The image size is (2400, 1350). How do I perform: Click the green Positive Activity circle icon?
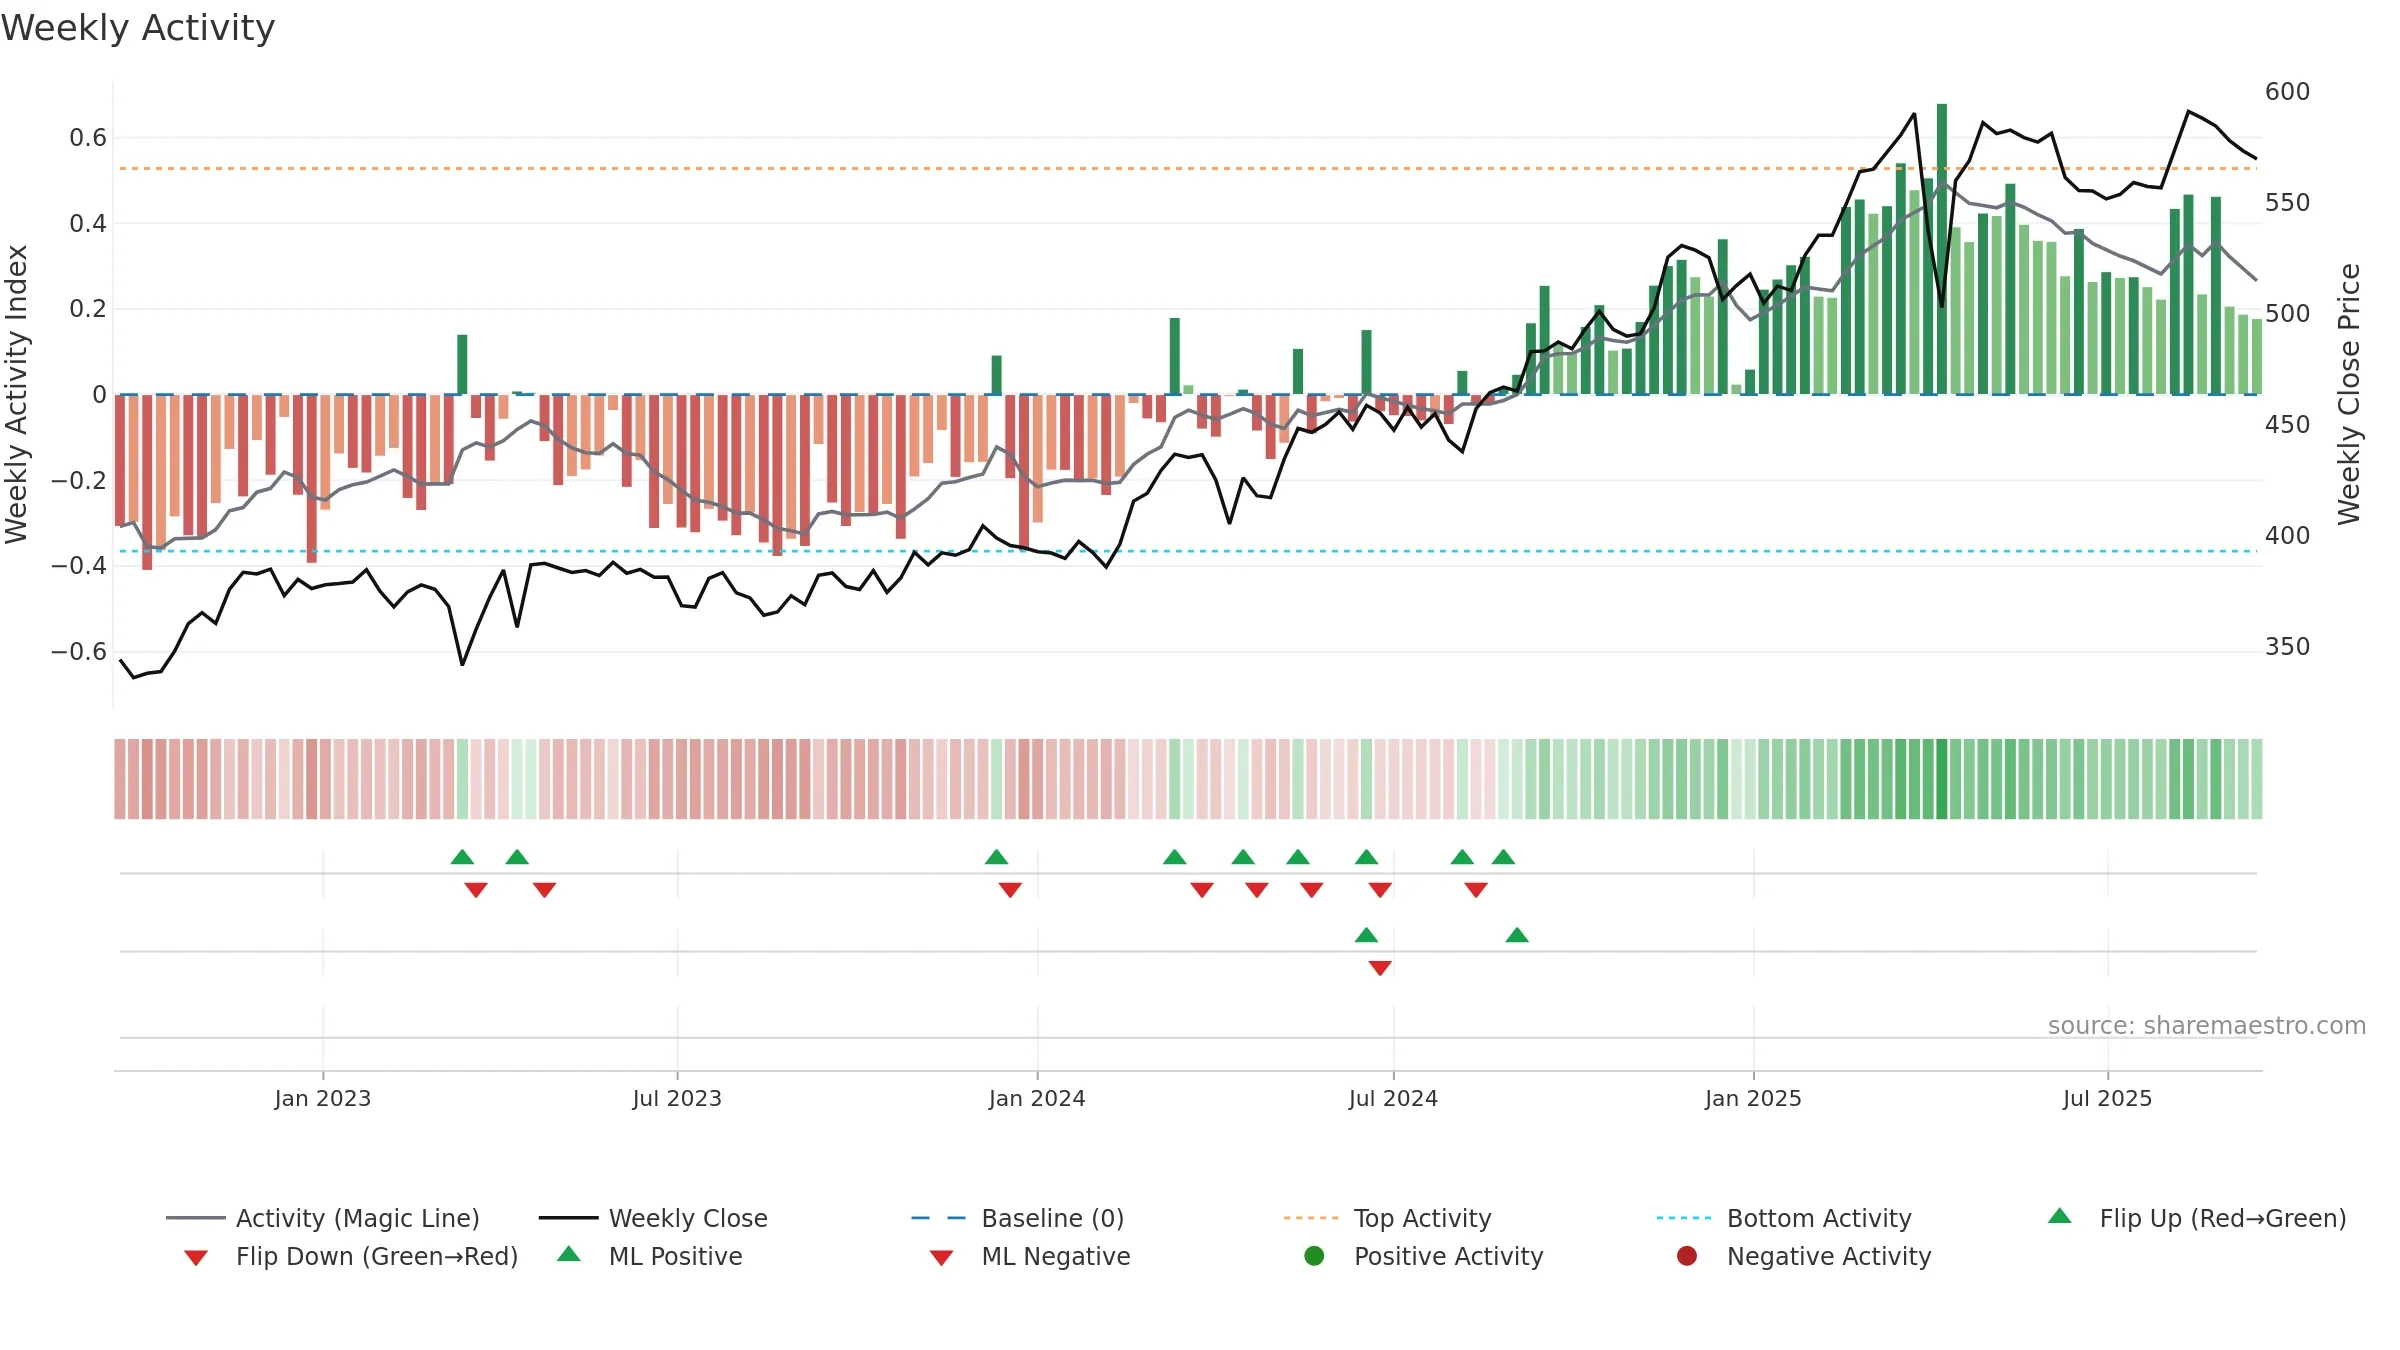[x=1314, y=1256]
